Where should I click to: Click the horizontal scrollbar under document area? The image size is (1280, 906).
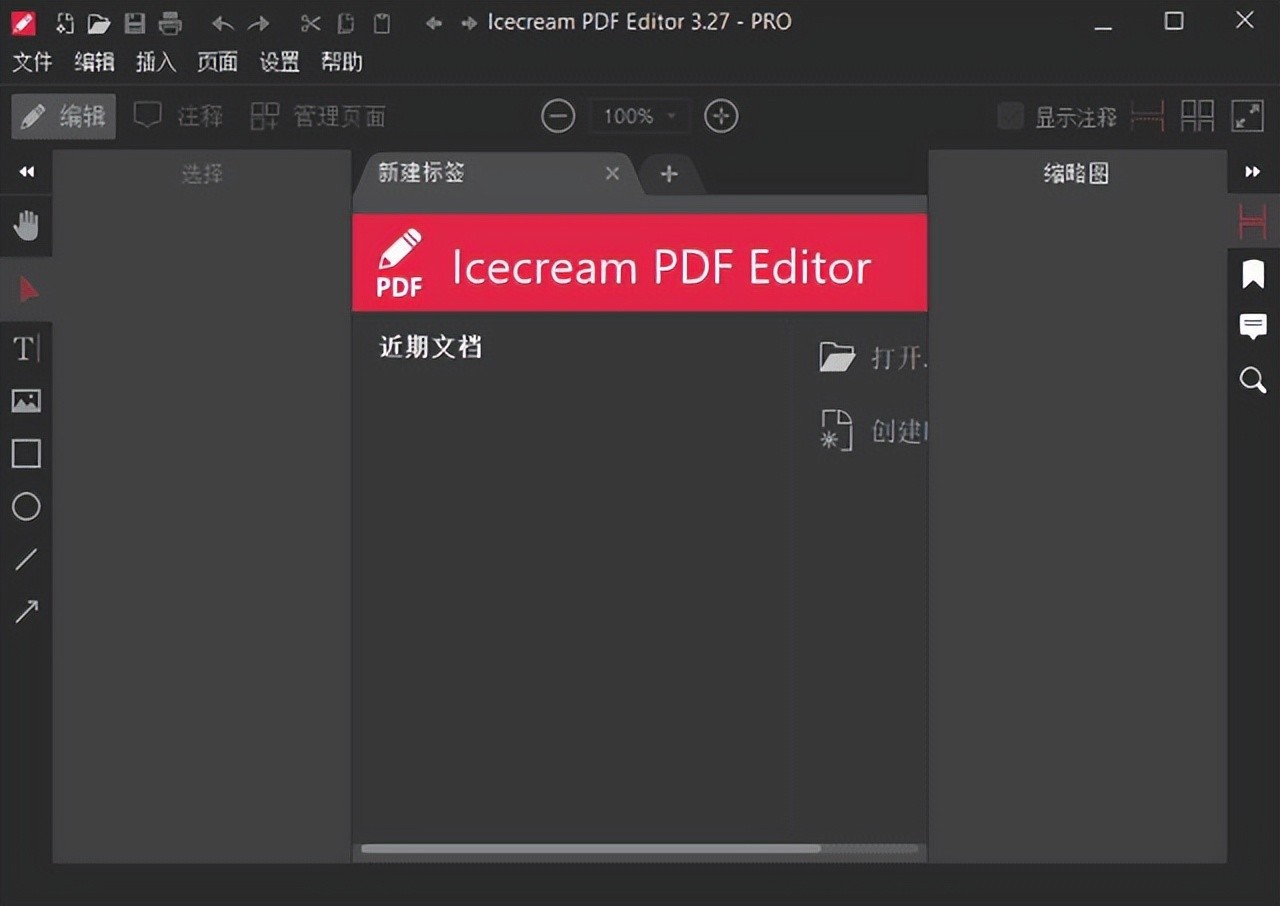(x=591, y=849)
